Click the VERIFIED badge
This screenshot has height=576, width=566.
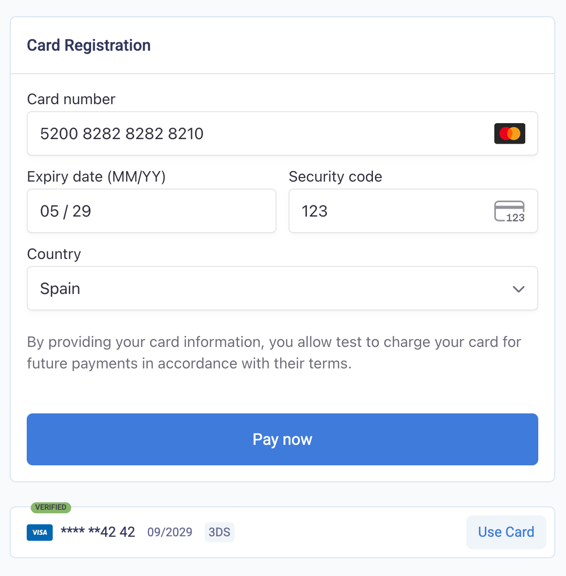coord(51,507)
